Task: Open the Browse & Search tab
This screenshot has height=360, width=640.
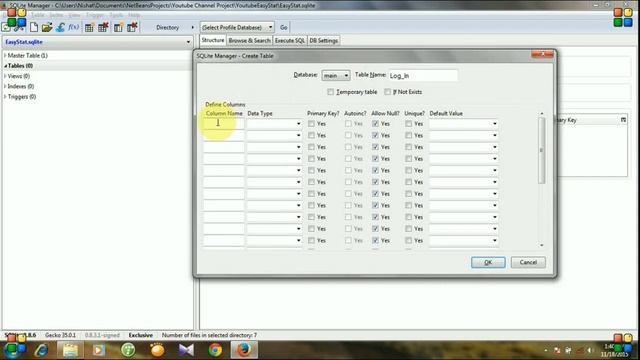Action: [249, 40]
